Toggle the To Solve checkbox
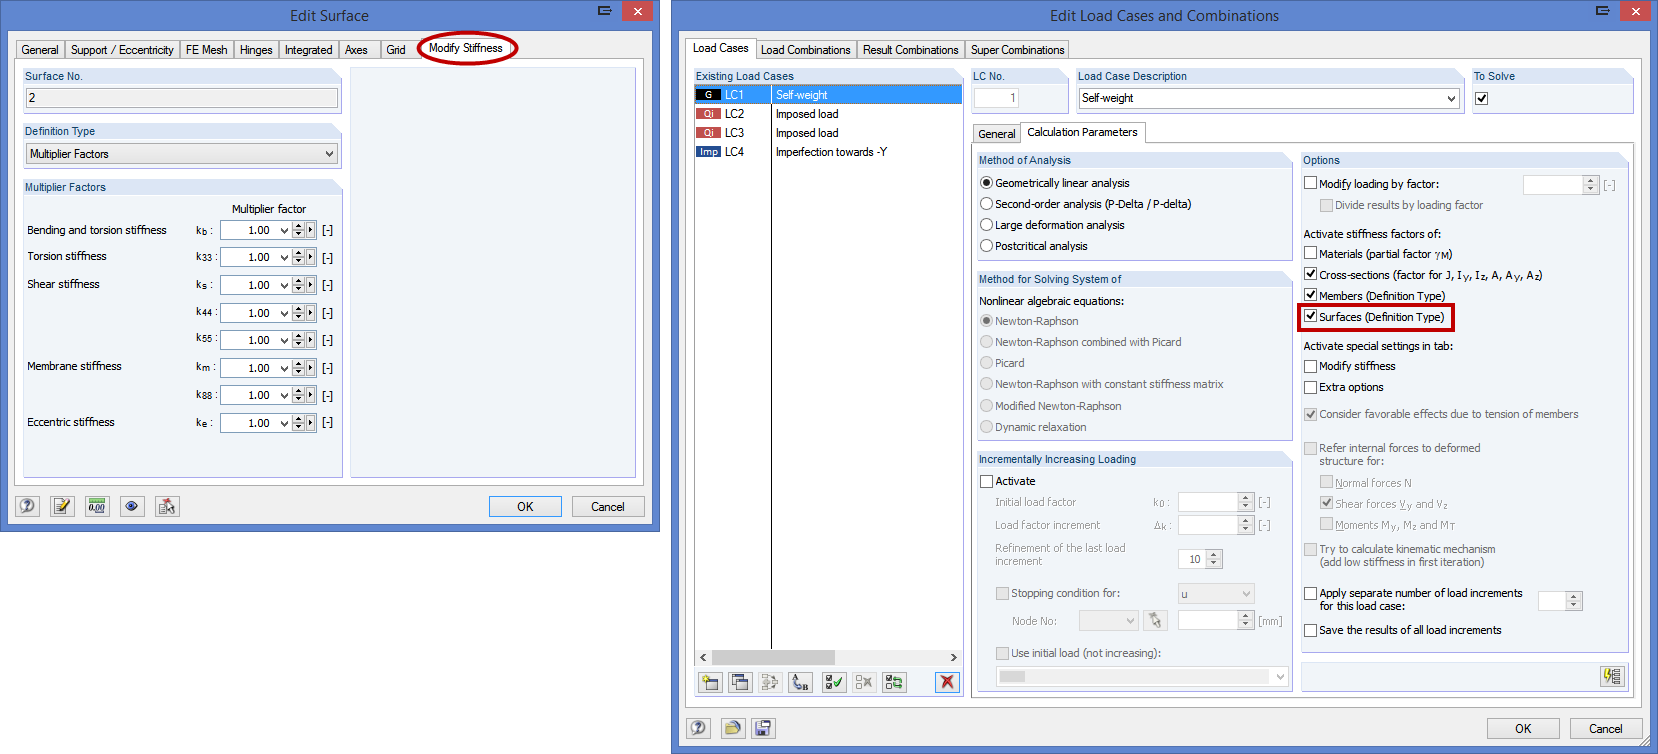The height and width of the screenshot is (754, 1658). pos(1481,98)
